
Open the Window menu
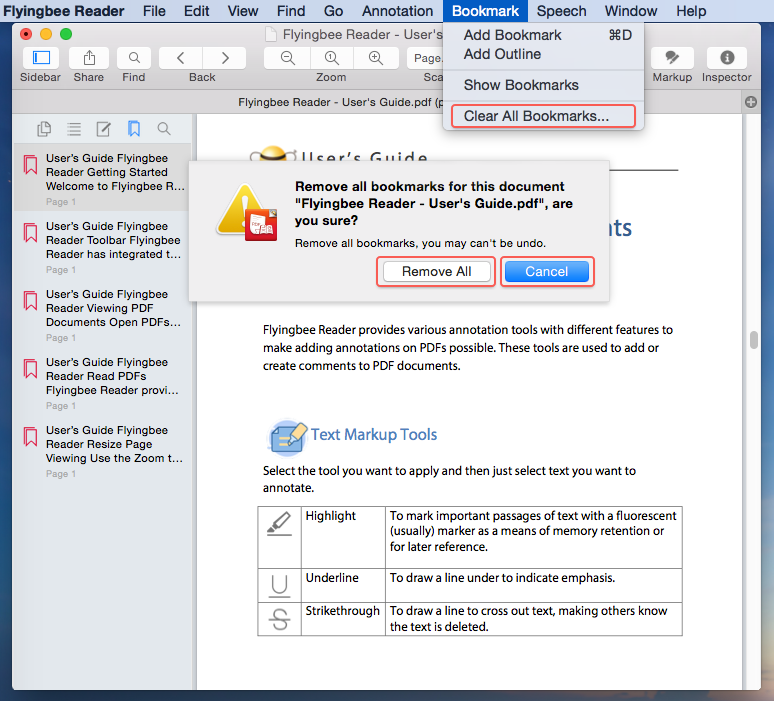tap(631, 11)
